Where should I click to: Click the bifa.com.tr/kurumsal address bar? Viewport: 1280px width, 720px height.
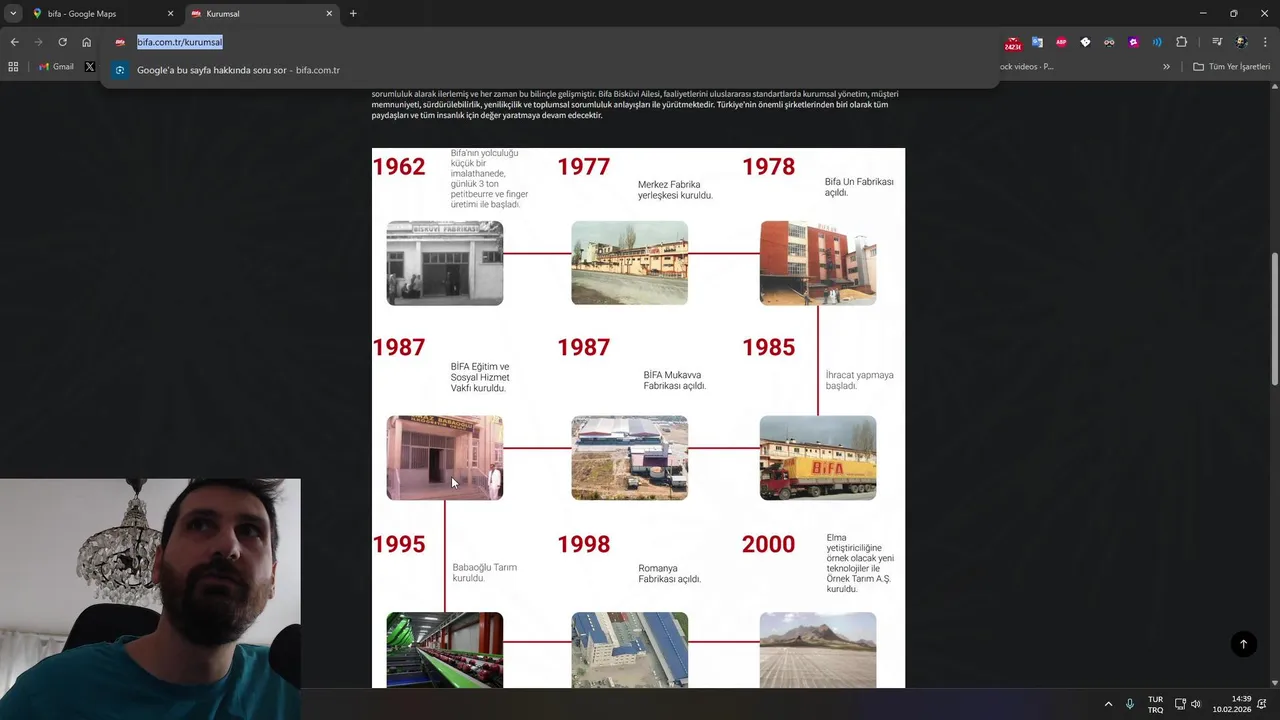point(550,42)
